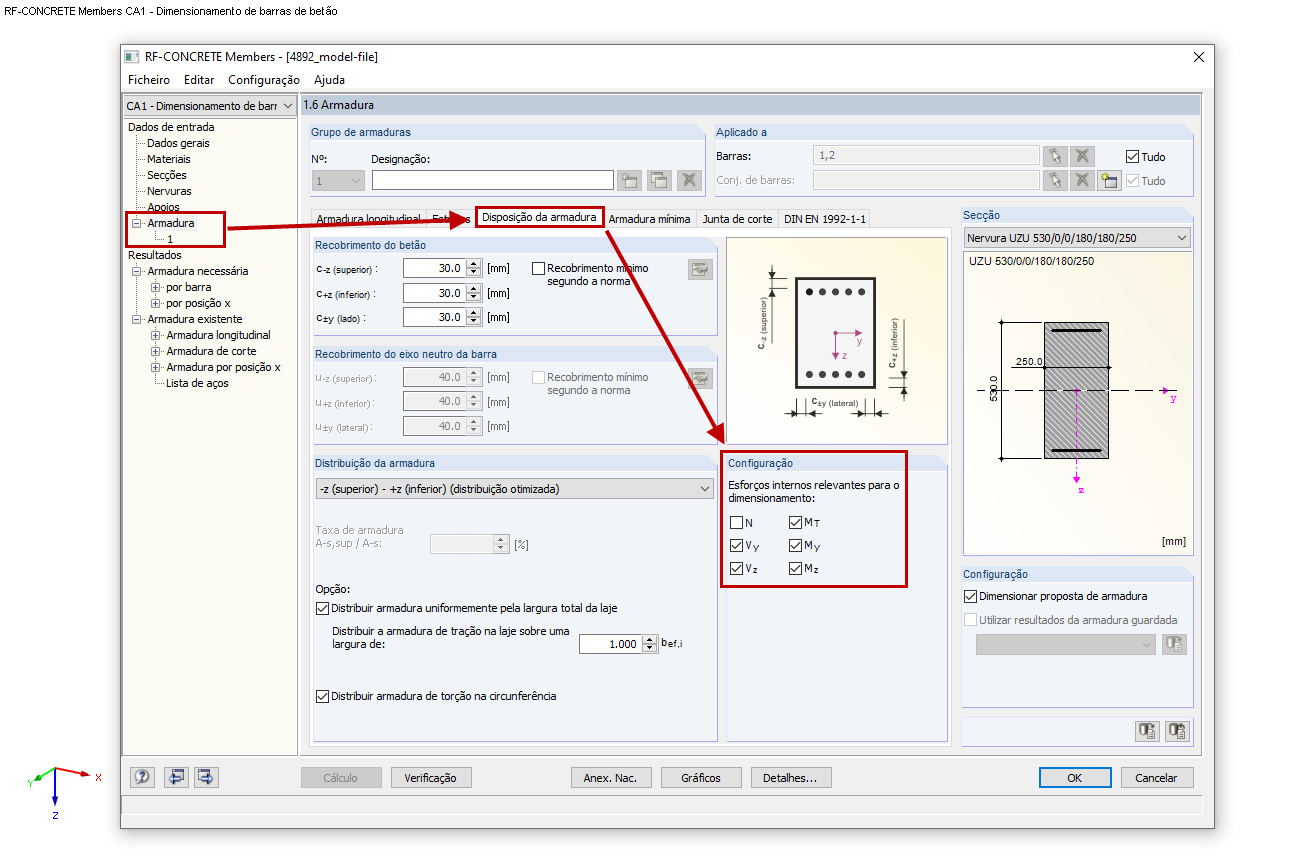Open the Editar menu
The height and width of the screenshot is (862, 1307).
coord(199,80)
